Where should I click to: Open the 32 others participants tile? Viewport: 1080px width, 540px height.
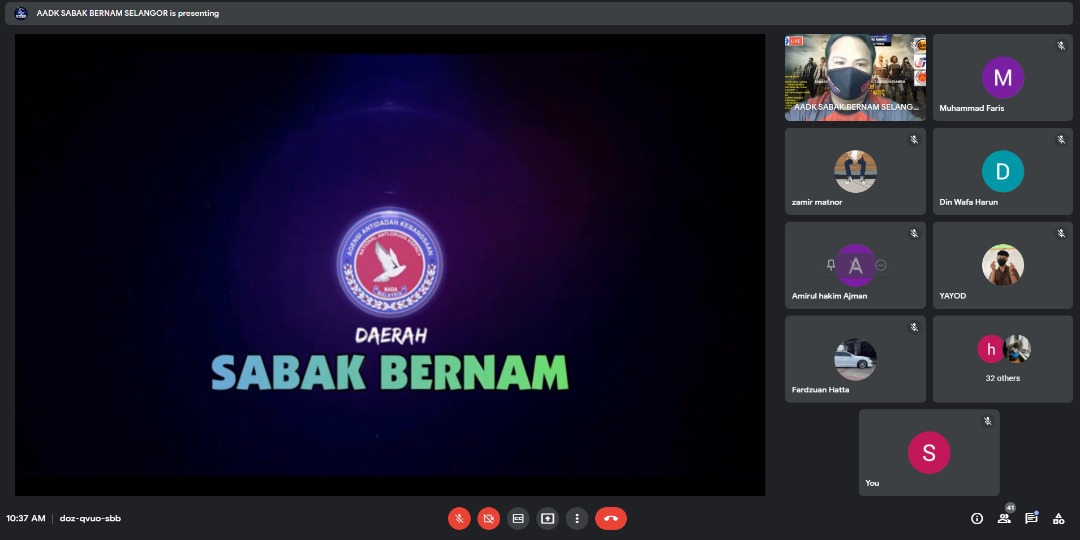click(x=1003, y=359)
